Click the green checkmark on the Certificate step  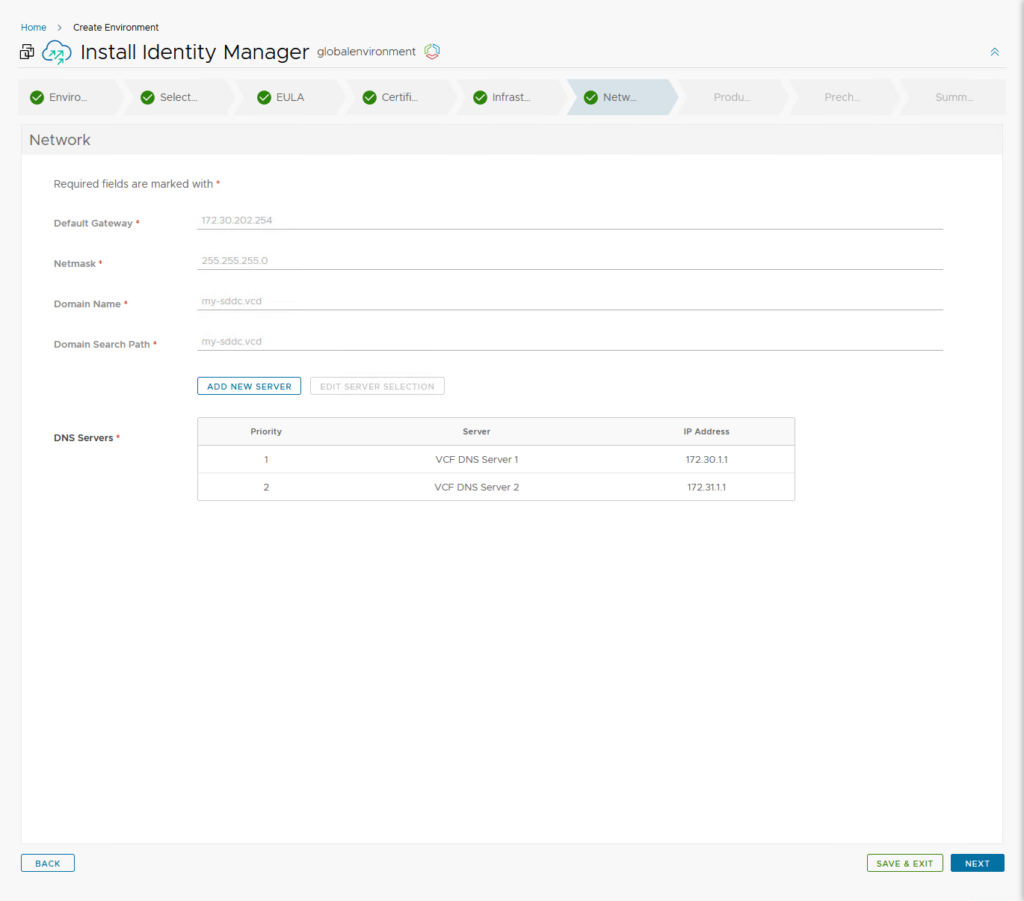tap(369, 97)
